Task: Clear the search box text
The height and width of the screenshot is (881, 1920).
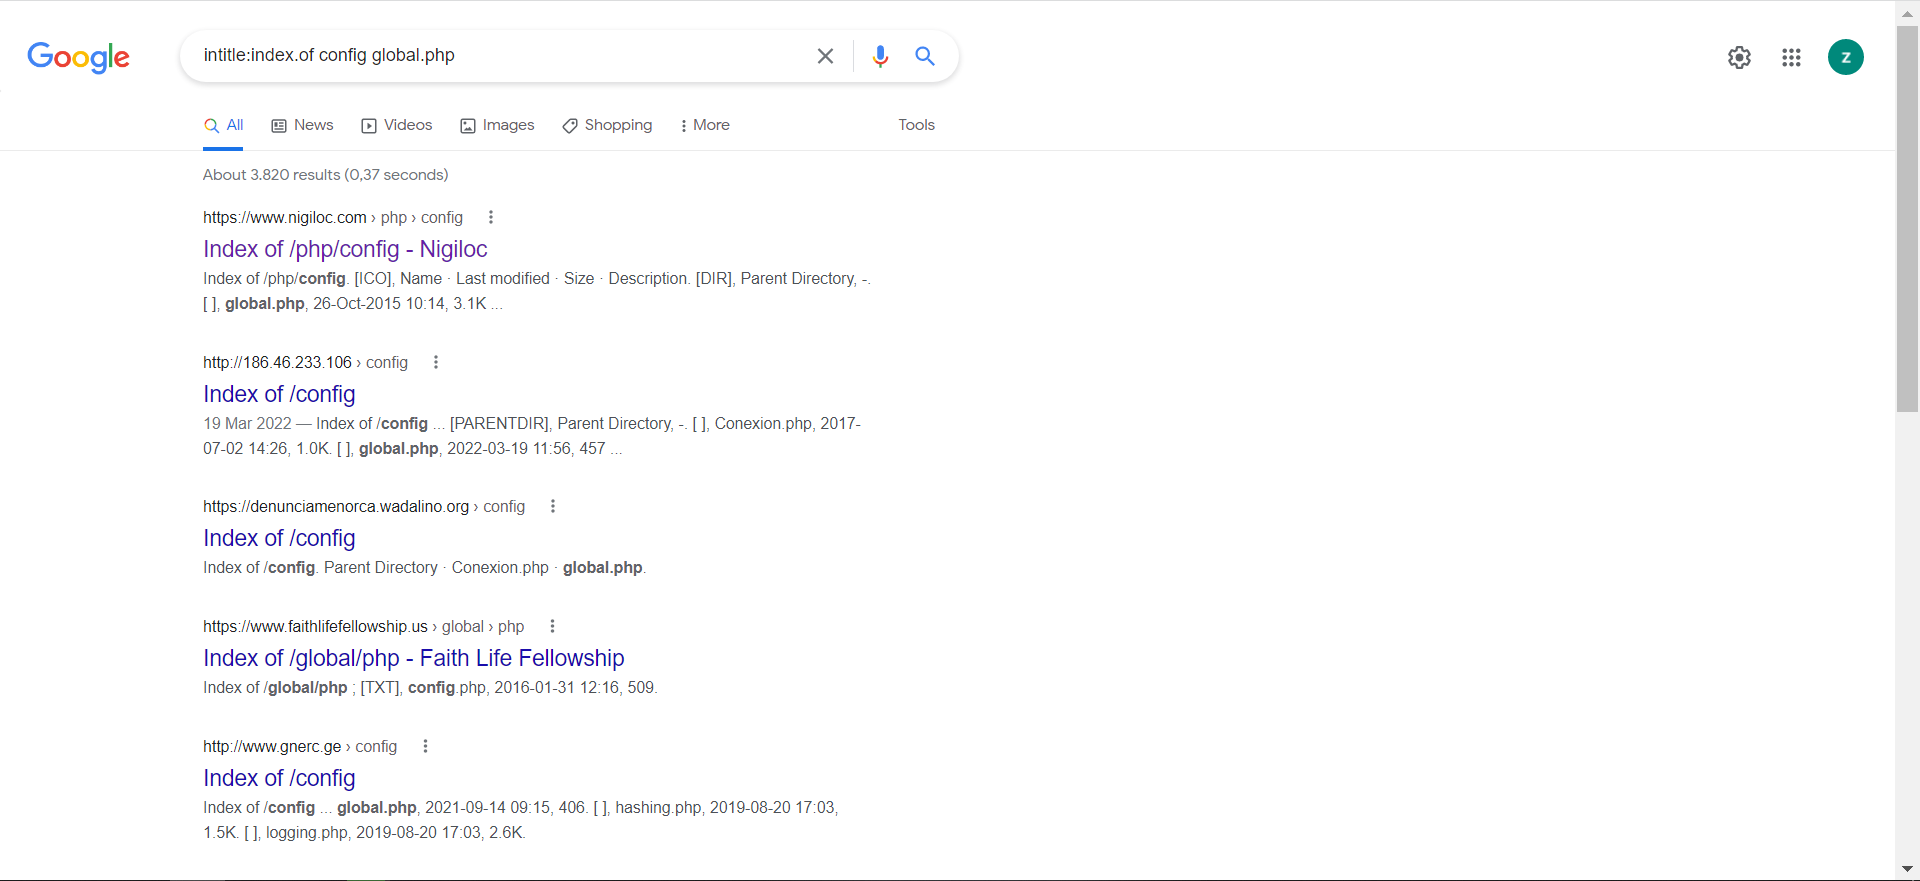Action: (x=825, y=56)
